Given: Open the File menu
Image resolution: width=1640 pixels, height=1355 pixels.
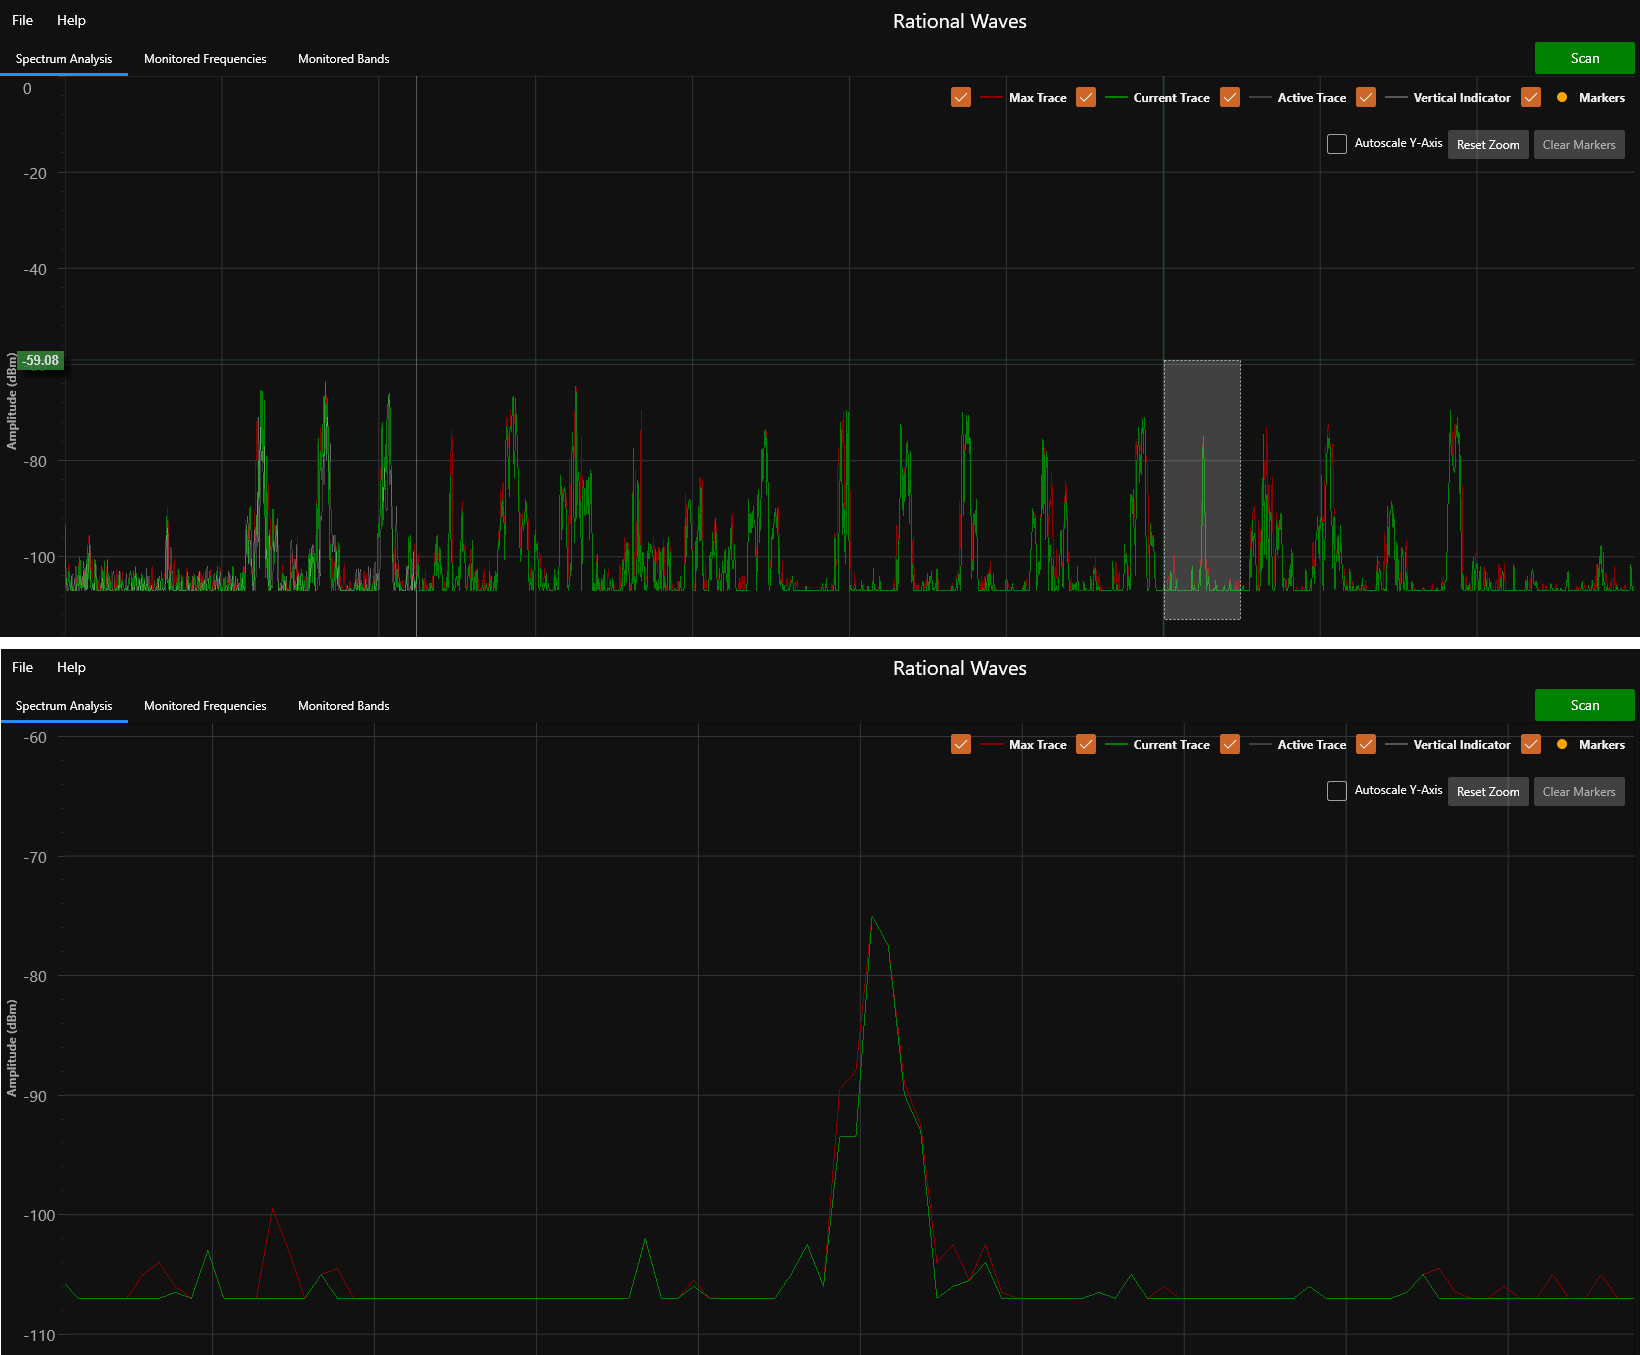Looking at the screenshot, I should coord(22,20).
